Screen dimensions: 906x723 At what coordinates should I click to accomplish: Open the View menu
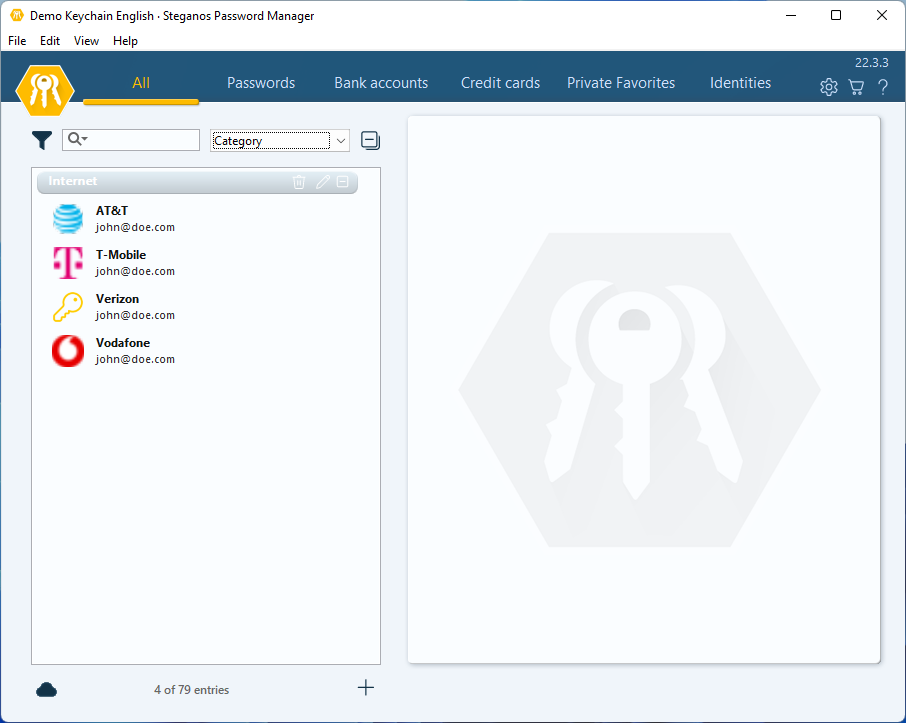coord(86,41)
